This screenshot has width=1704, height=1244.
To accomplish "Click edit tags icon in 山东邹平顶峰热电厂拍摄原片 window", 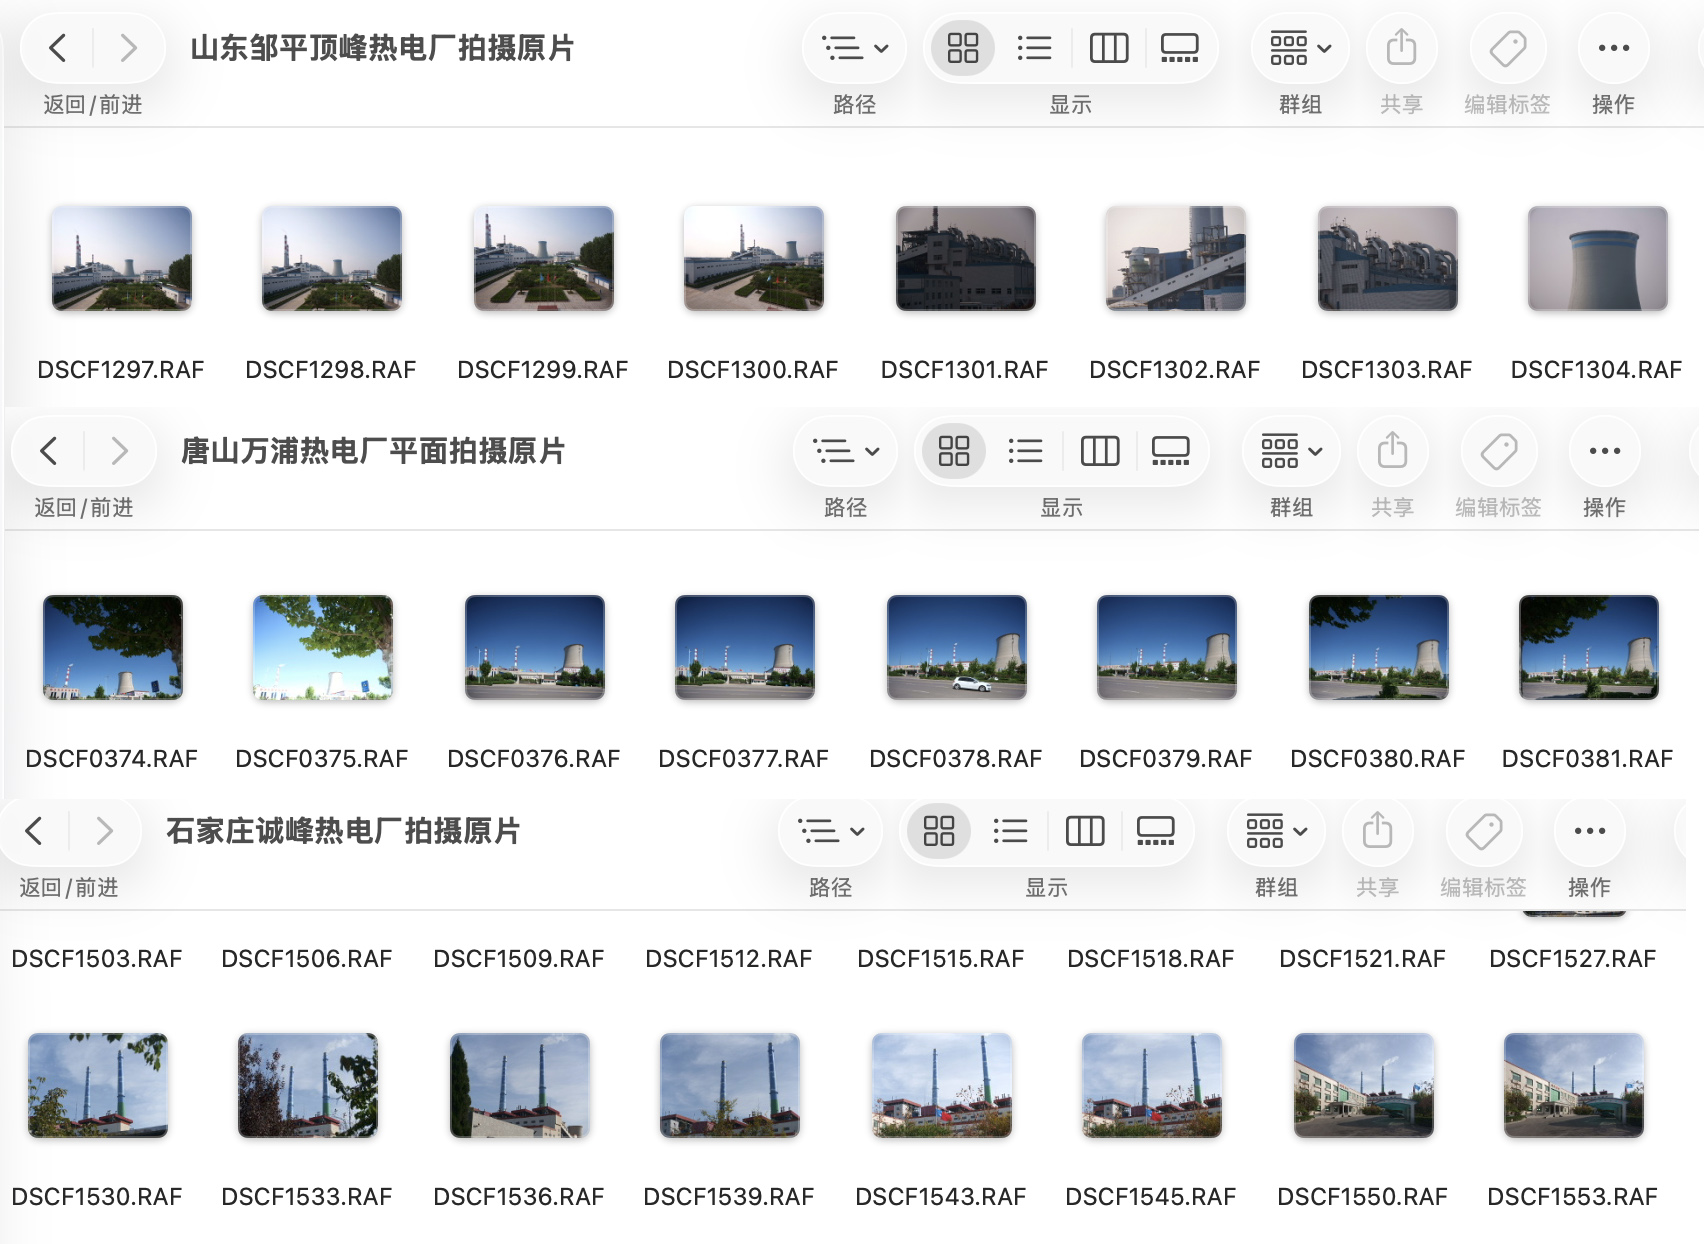I will 1508,48.
